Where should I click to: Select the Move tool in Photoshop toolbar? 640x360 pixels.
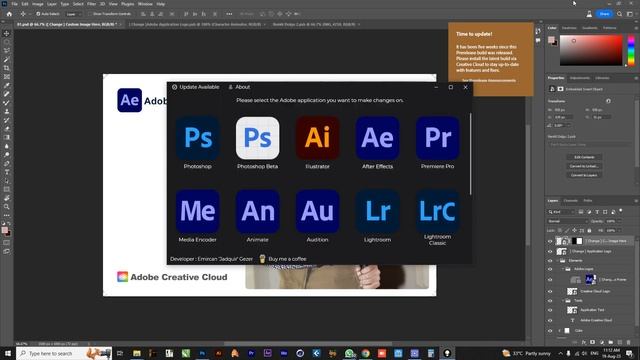pos(7,33)
